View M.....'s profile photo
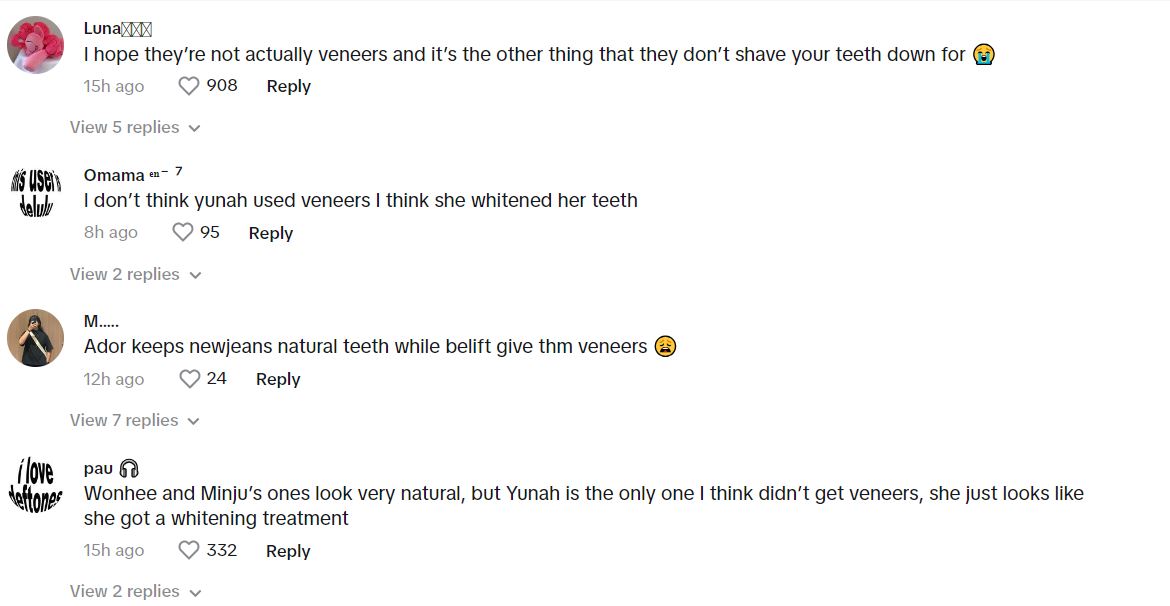This screenshot has height=606, width=1170. 36,338
